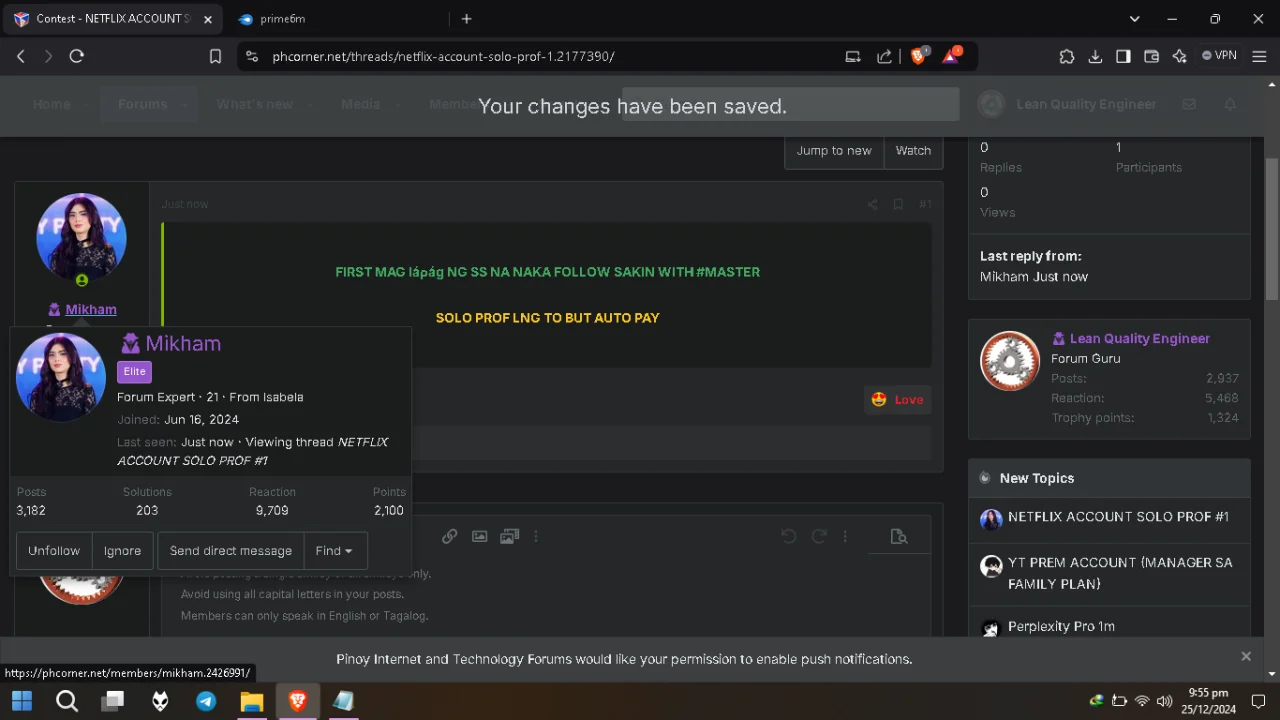1280x720 pixels.
Task: Click the page vertical scrollbar
Action: click(x=1272, y=228)
